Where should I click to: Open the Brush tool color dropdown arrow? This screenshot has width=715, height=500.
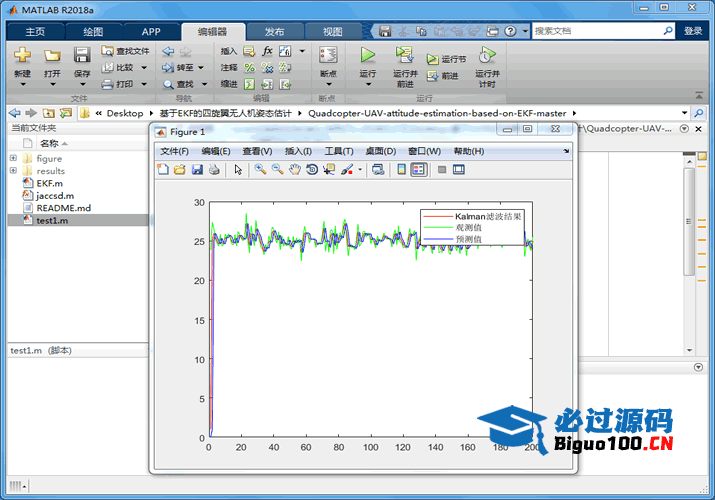[360, 170]
